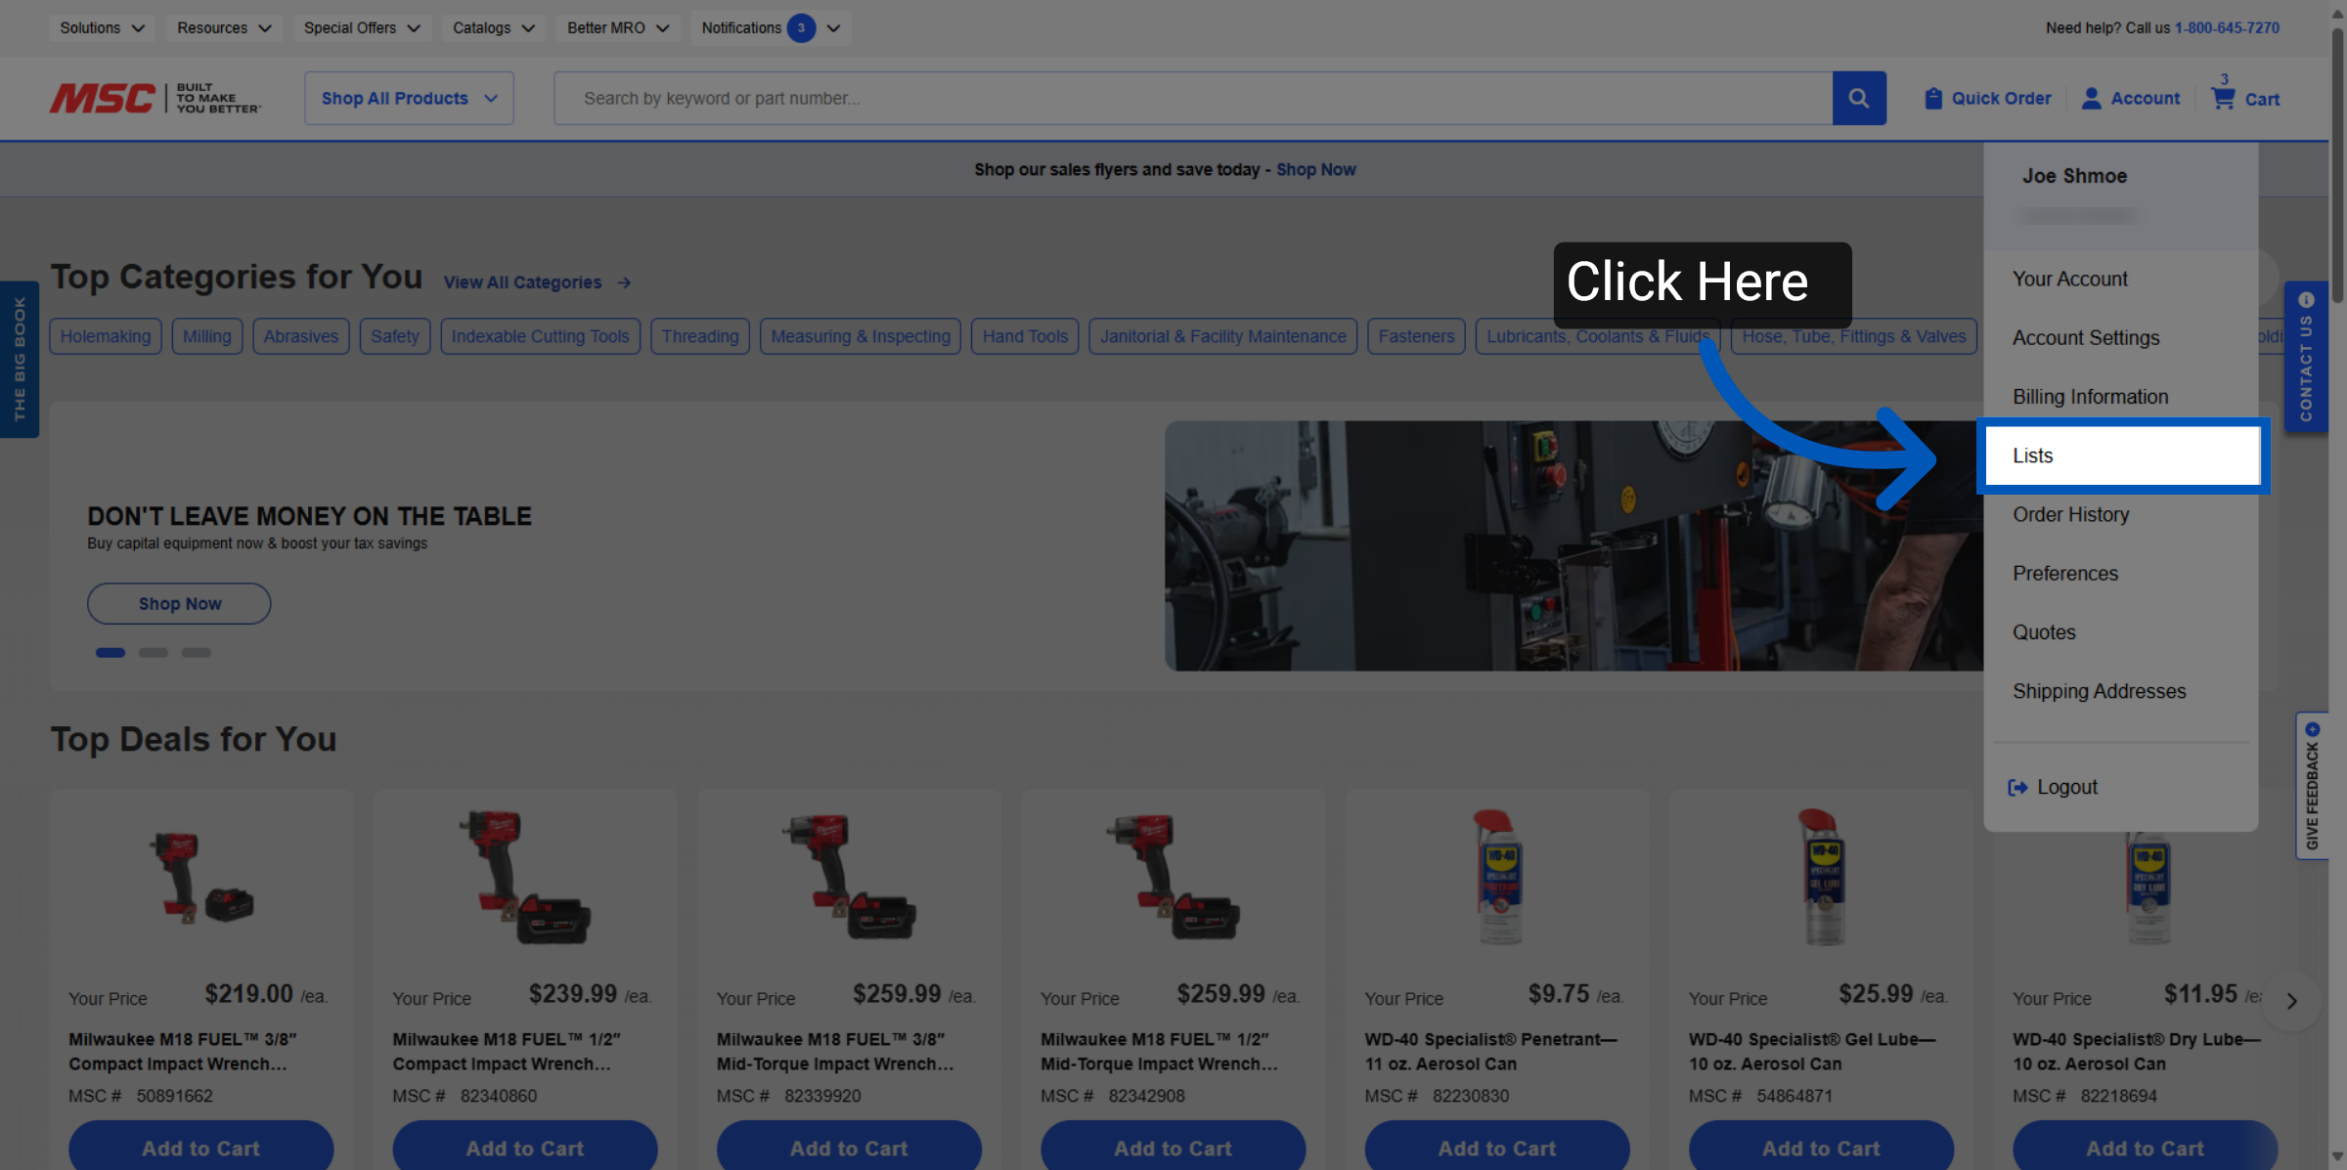Go to second banner slide indicator
This screenshot has width=2347, height=1170.
click(x=153, y=653)
